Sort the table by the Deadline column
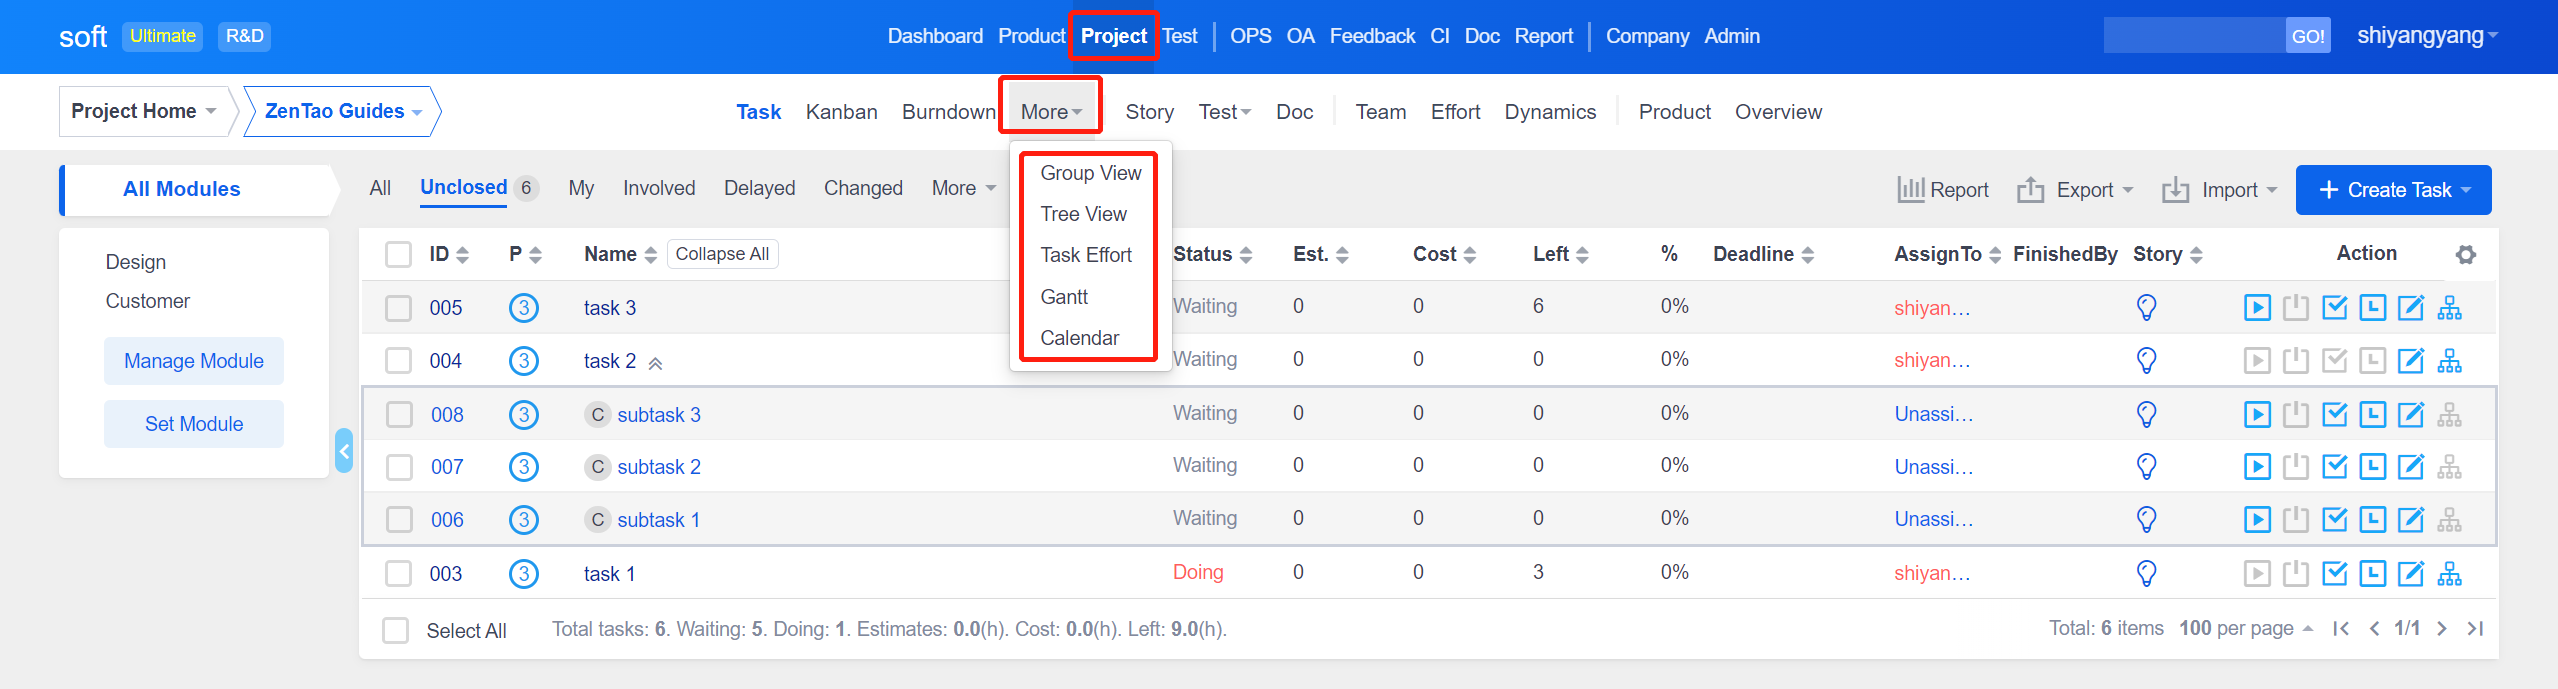The height and width of the screenshot is (689, 2558). pos(1763,255)
